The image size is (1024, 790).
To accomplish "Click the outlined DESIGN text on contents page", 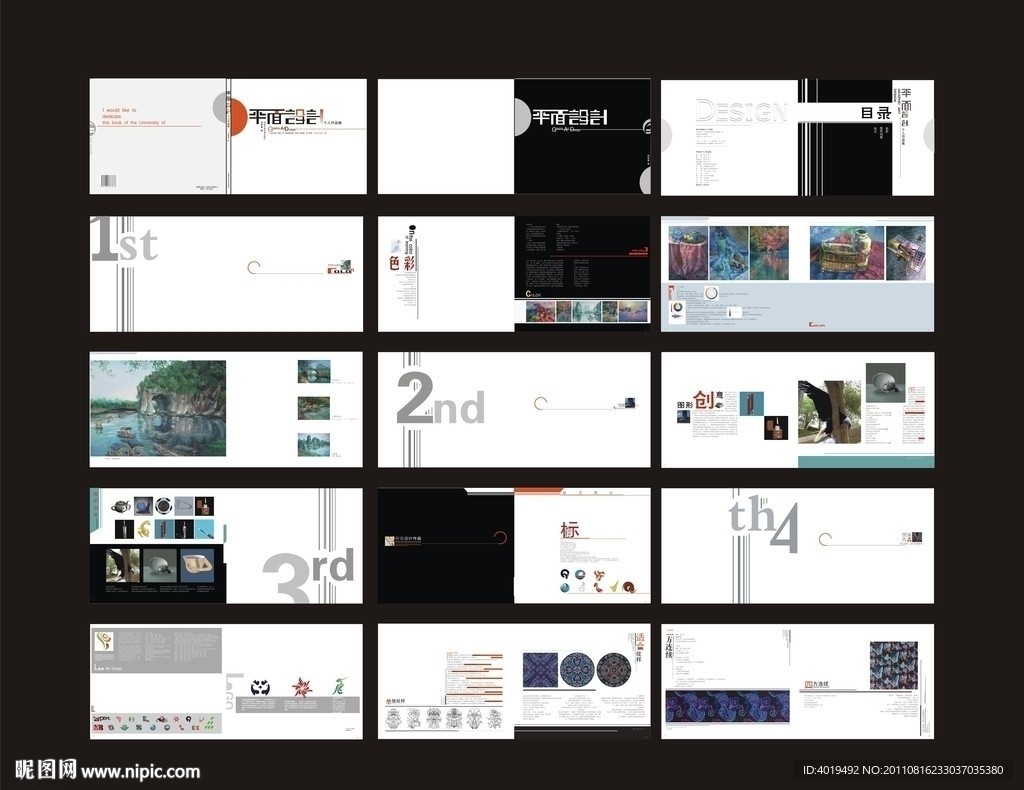I will tap(734, 110).
